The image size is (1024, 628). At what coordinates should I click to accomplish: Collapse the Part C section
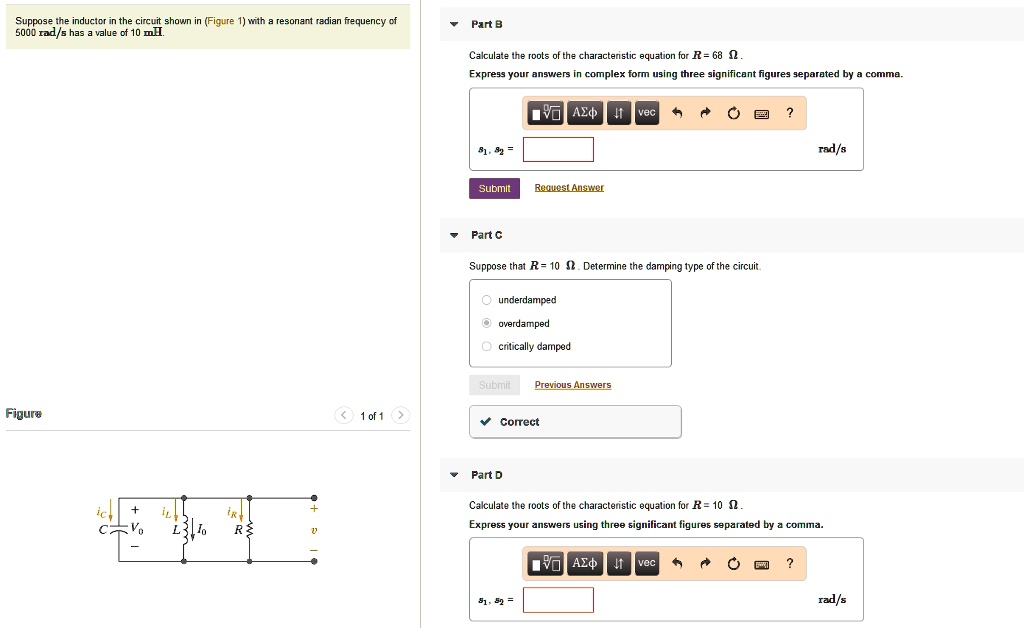453,235
